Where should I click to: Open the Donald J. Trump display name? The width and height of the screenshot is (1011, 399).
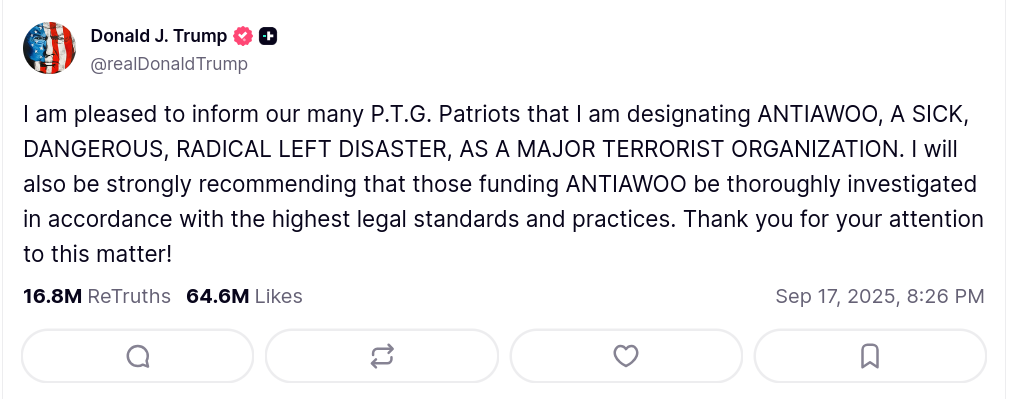tap(159, 36)
